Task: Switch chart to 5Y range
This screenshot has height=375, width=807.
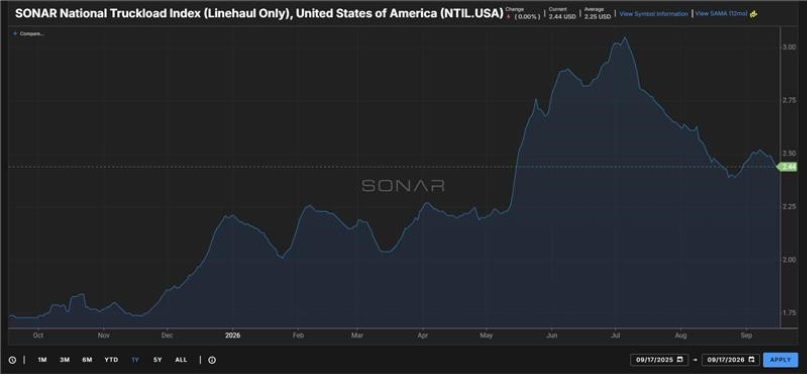Action: 157,360
